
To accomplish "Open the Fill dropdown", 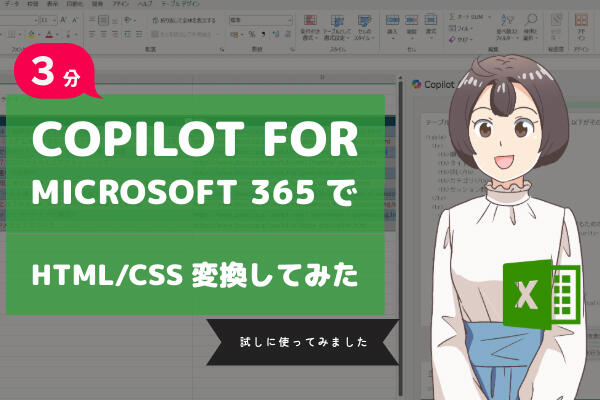I will (461, 28).
